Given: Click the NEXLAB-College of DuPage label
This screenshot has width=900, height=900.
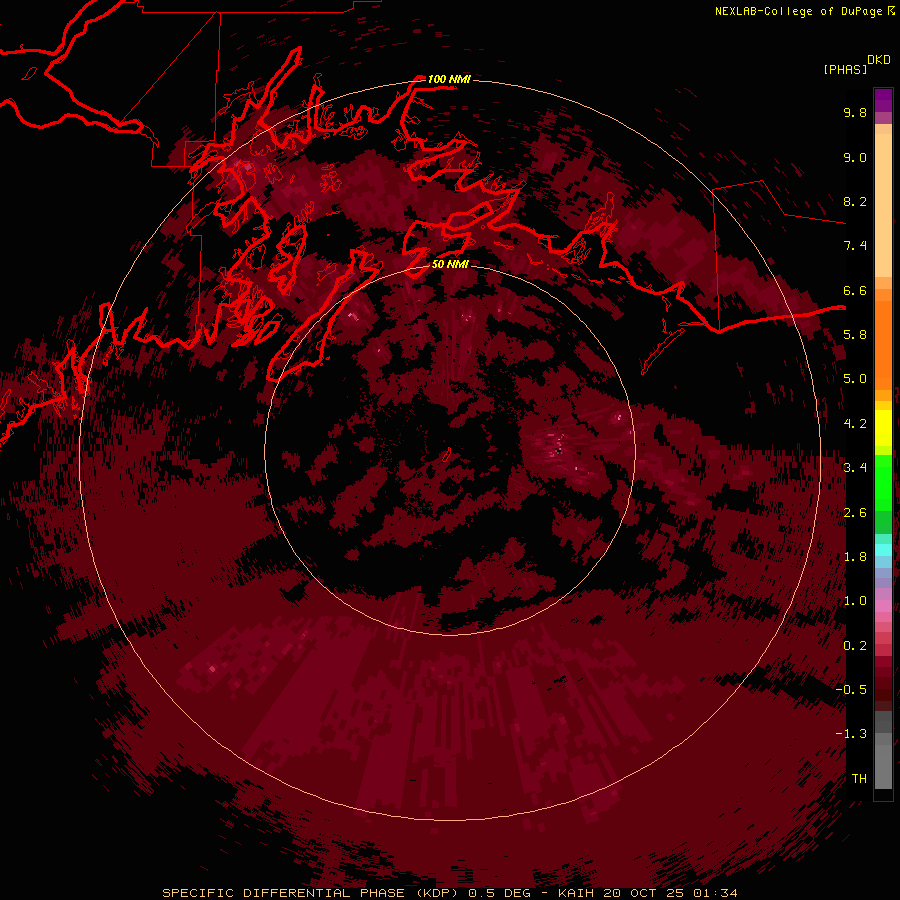Looking at the screenshot, I should [x=798, y=11].
